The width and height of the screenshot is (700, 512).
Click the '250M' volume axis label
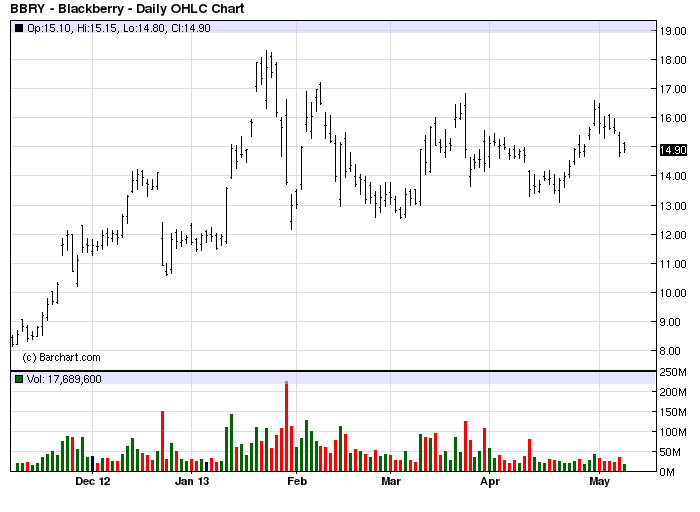[673, 372]
